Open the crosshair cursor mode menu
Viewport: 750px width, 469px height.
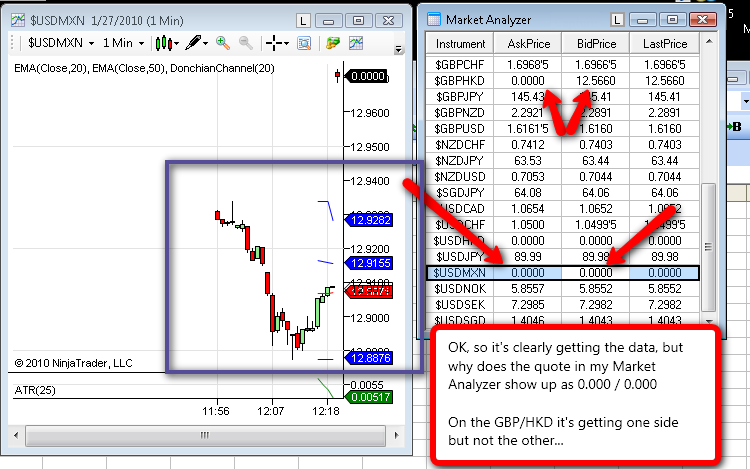click(277, 43)
